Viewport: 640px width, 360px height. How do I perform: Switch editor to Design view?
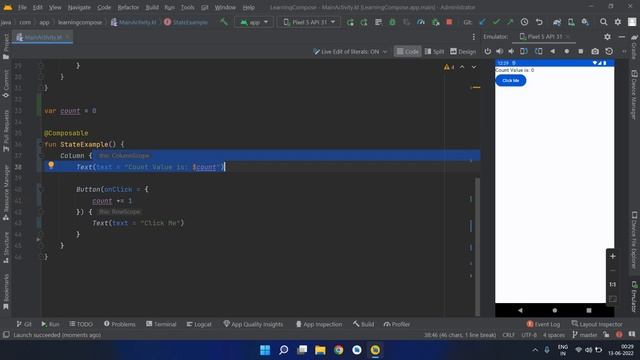pyautogui.click(x=463, y=51)
